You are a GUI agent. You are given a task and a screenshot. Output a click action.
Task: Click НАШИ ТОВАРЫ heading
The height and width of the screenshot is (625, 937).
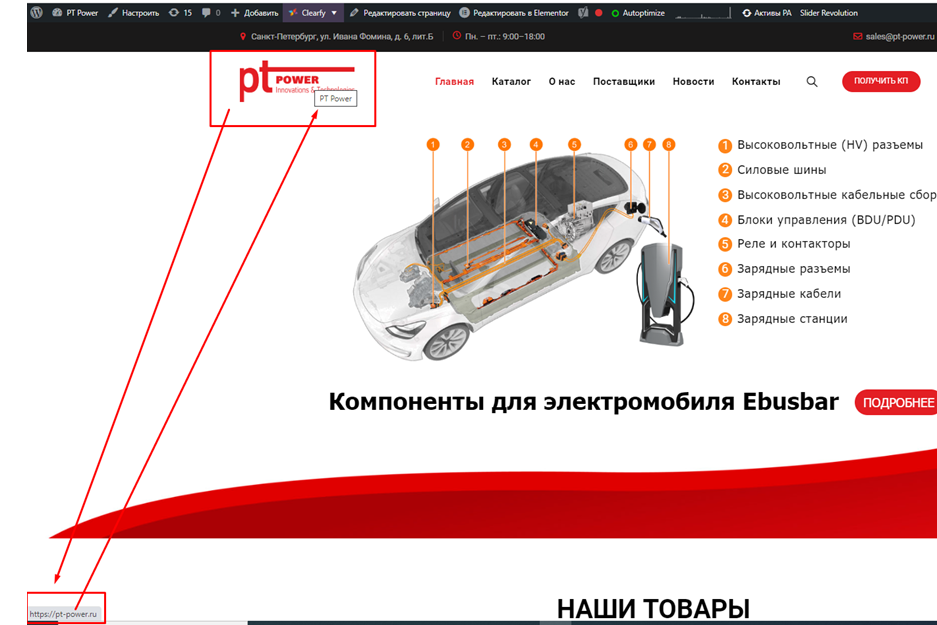pos(653,609)
